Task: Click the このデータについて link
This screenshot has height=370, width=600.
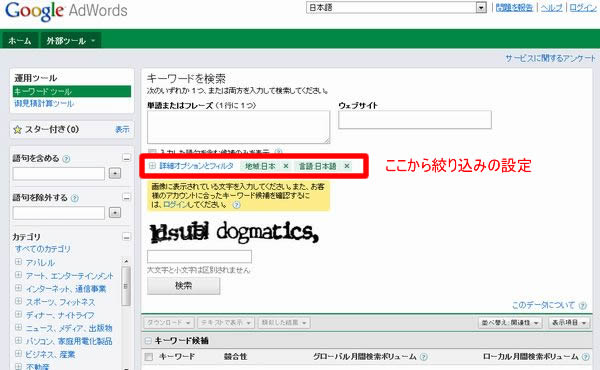Action: [543, 305]
